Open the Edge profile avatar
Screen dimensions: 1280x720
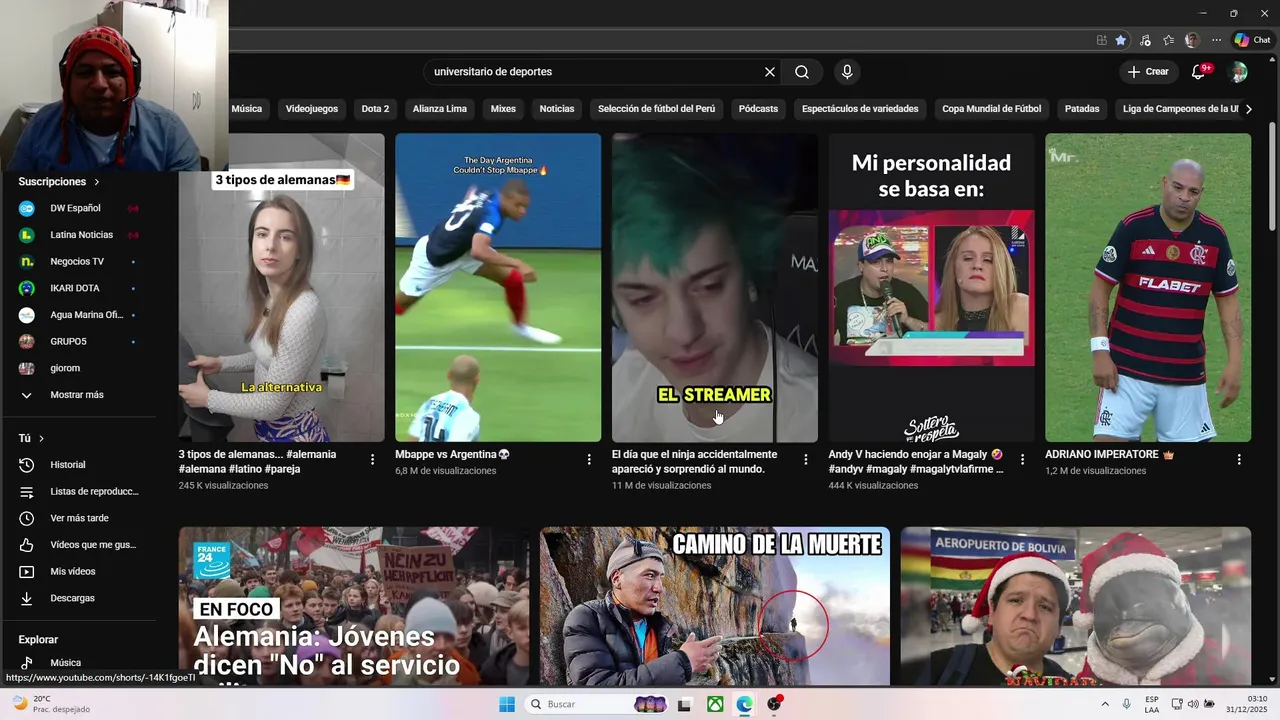[1192, 40]
